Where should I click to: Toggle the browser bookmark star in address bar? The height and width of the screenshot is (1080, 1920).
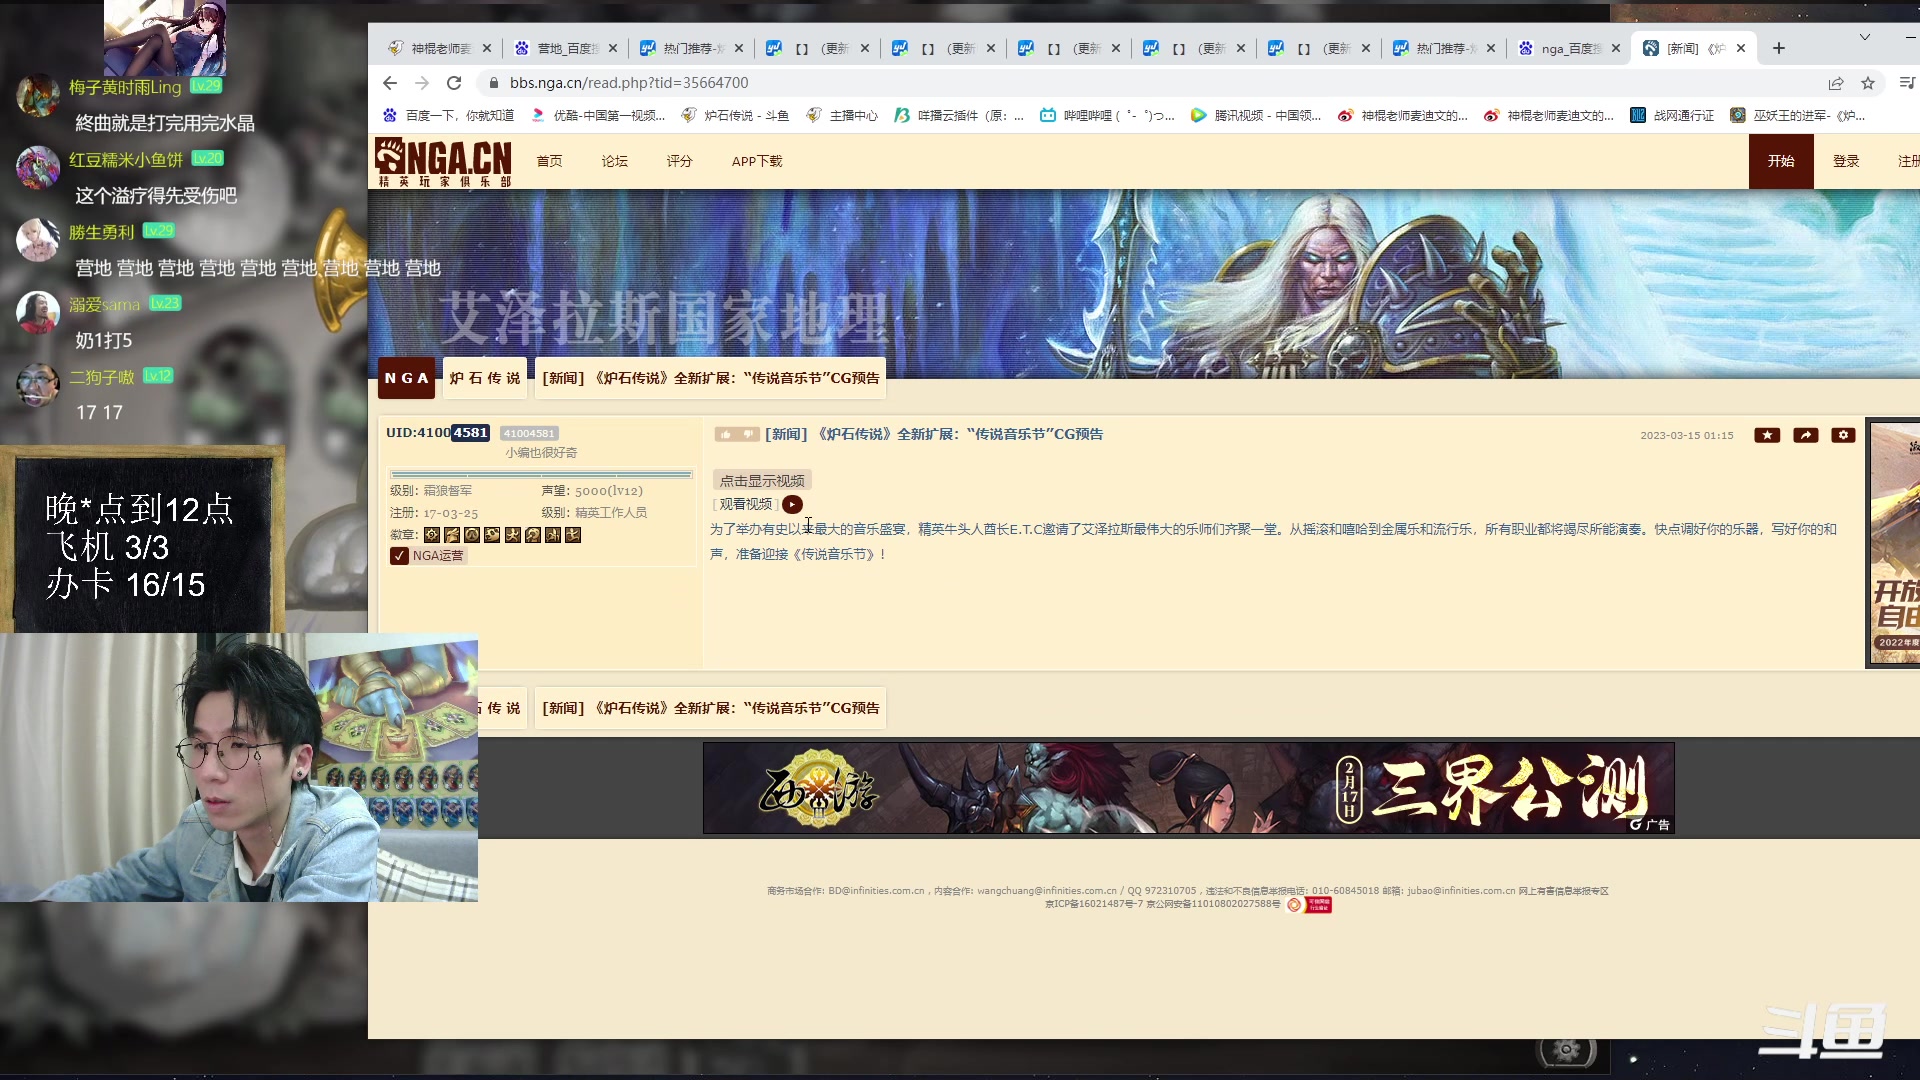click(x=1868, y=83)
